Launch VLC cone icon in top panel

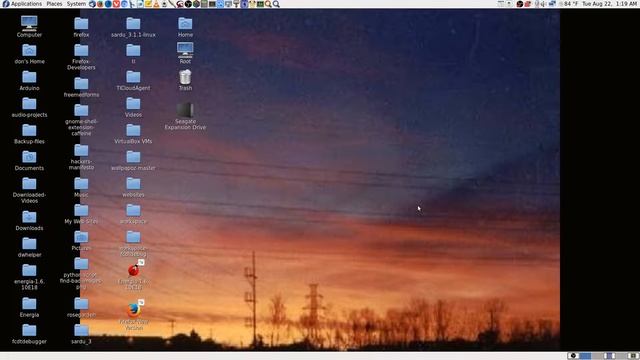coord(156,4)
